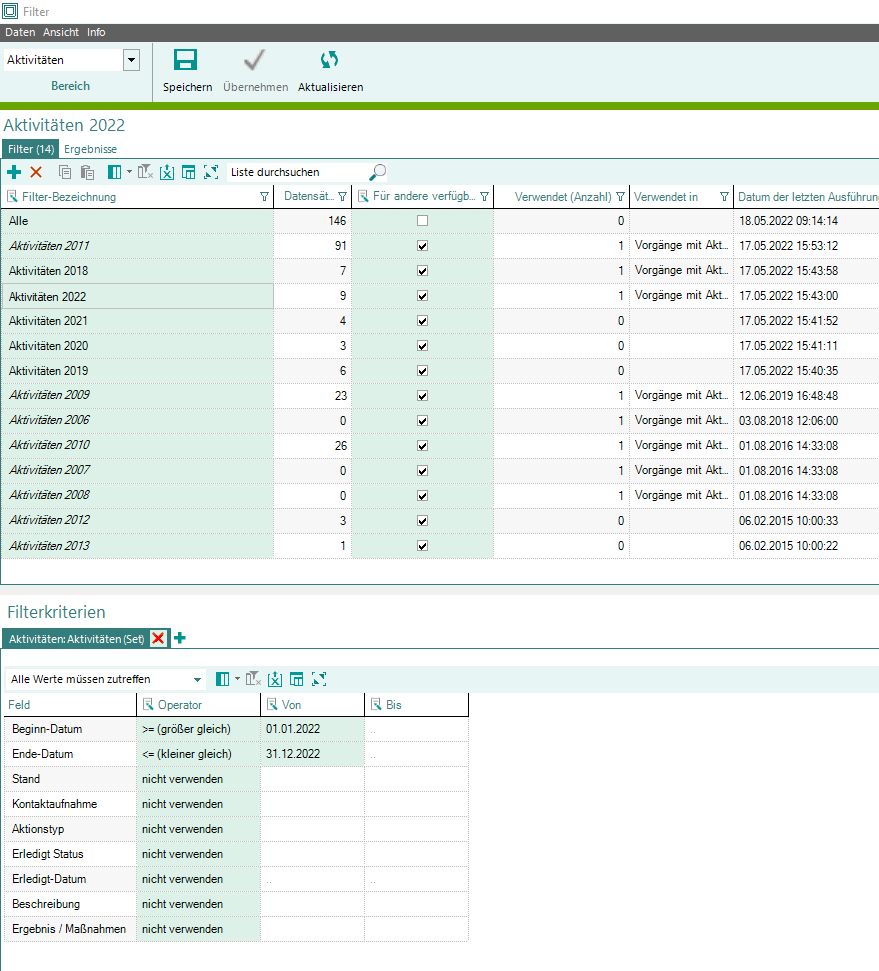Image resolution: width=879 pixels, height=971 pixels.
Task: Click the Speichern button label
Action: click(x=188, y=87)
